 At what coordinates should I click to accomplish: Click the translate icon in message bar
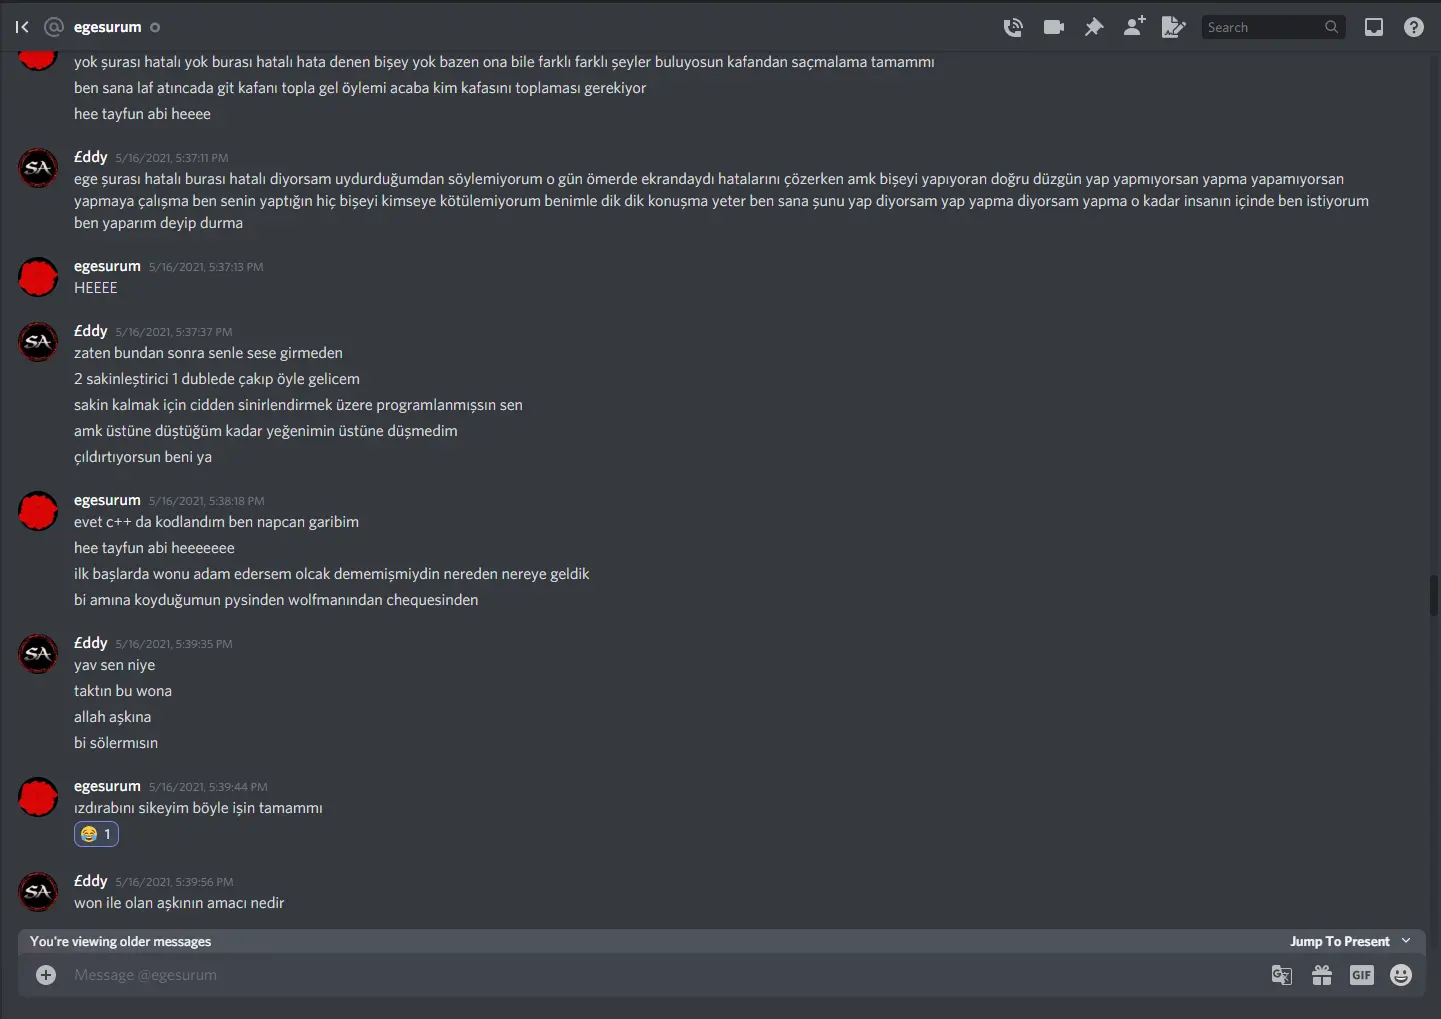(1281, 975)
